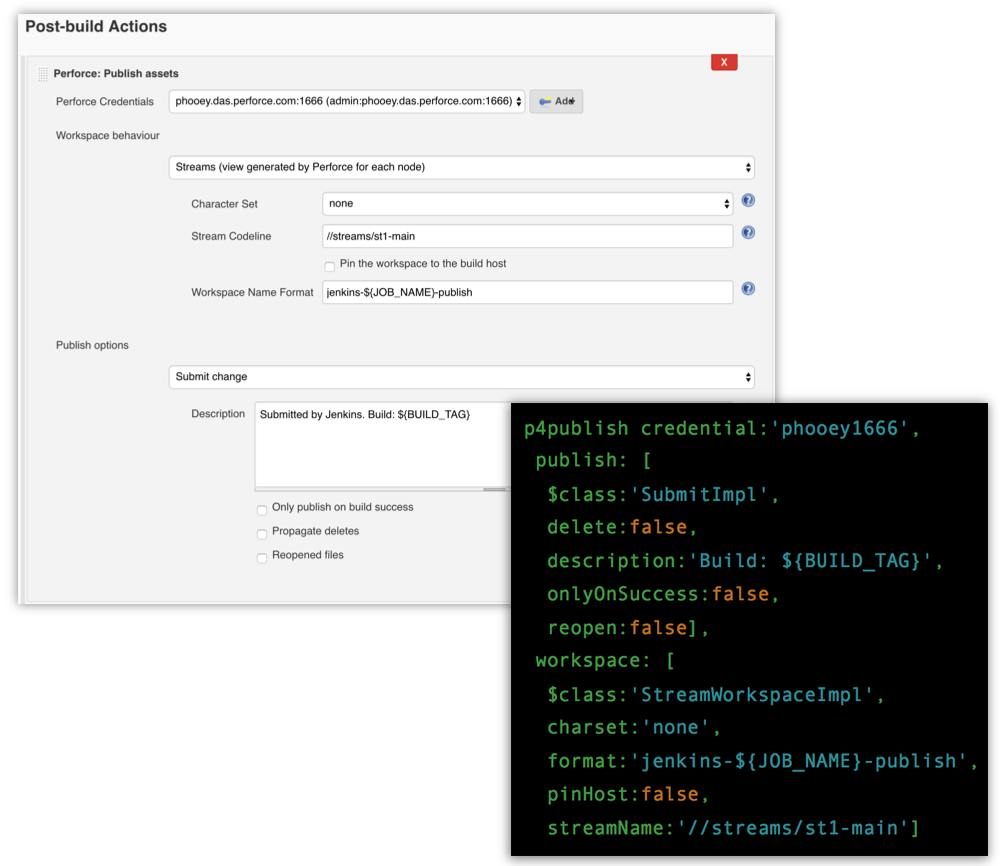1000x866 pixels.
Task: Click the Workspace Name Format text field
Action: point(530,292)
